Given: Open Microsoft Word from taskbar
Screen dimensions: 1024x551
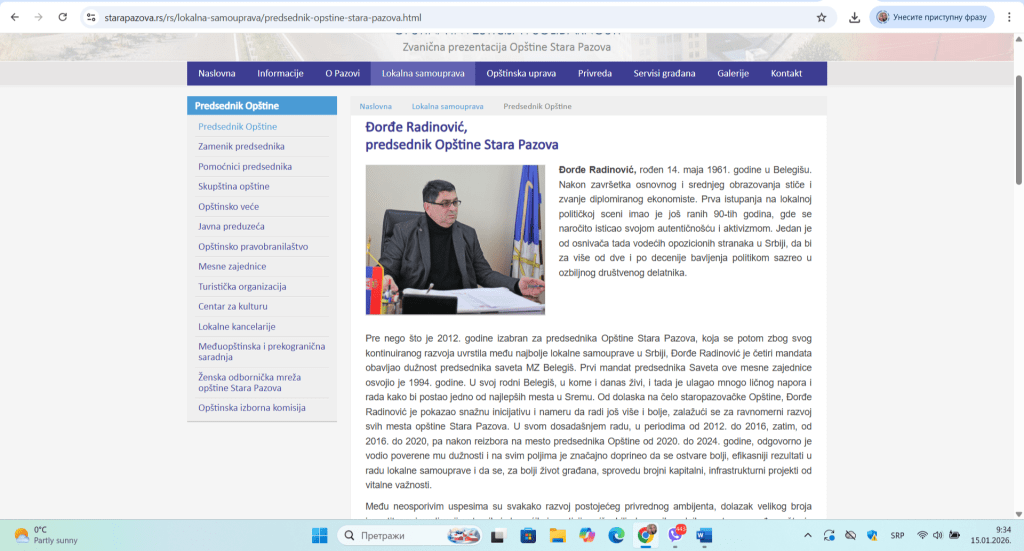Looking at the screenshot, I should click(704, 535).
